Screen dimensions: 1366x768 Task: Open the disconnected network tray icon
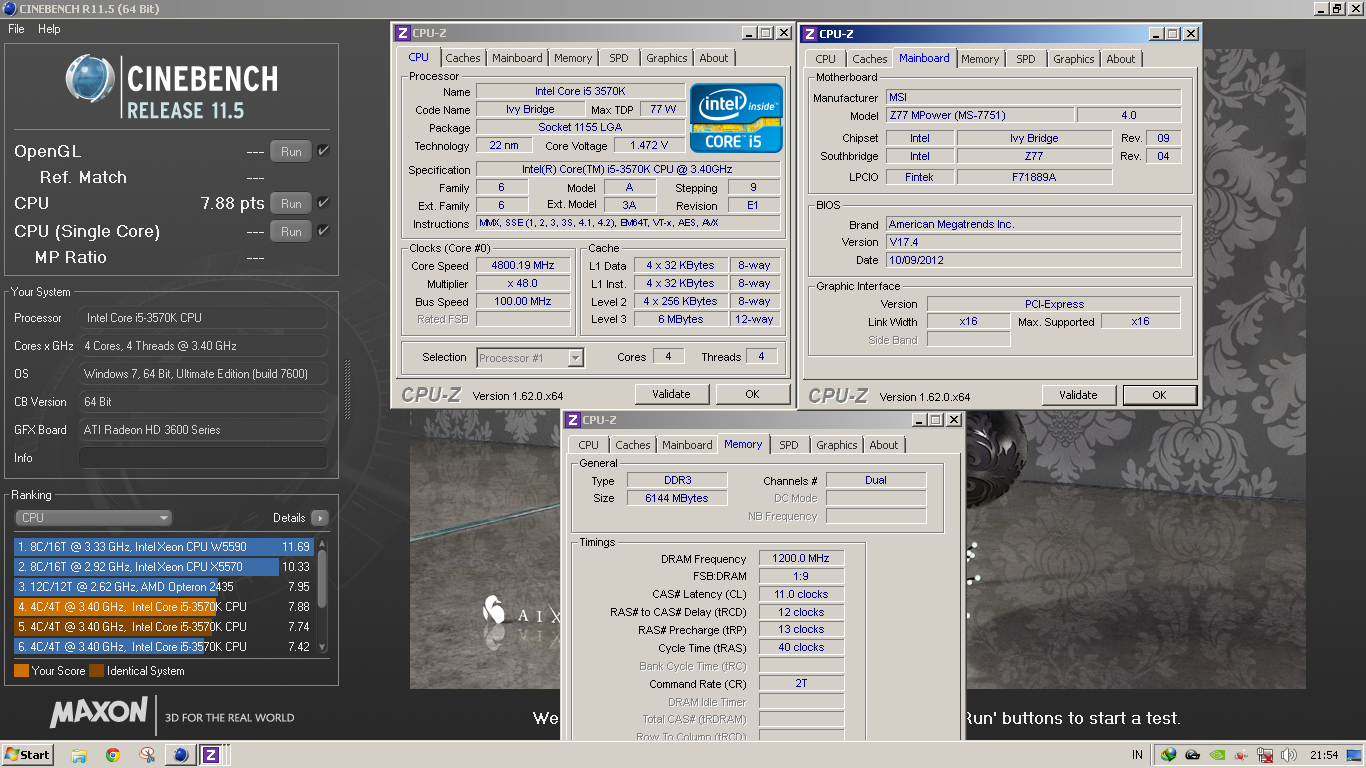pos(1265,755)
